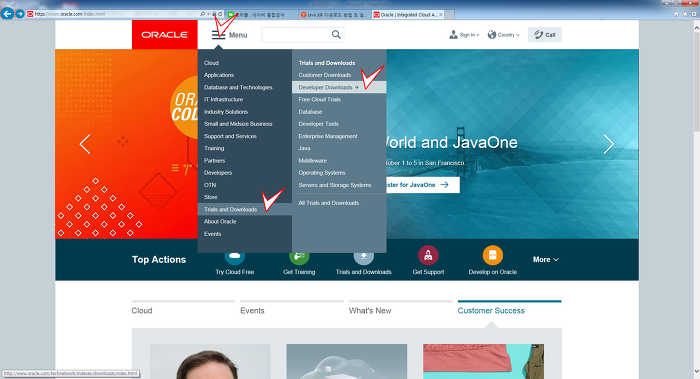Select Events in the left menu
This screenshot has width=700, height=379.
coord(212,234)
